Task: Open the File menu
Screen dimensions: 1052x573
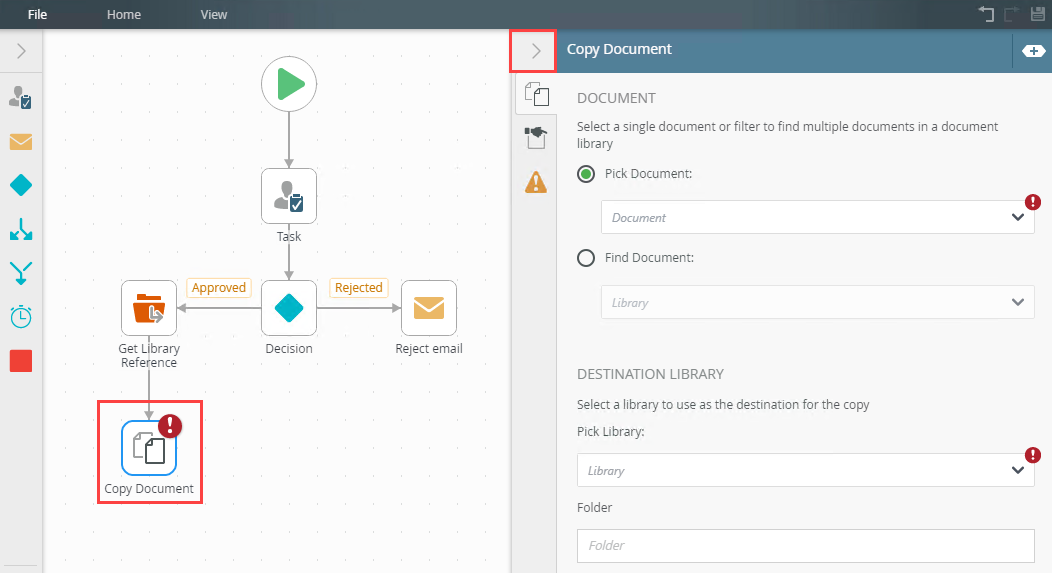Action: click(x=37, y=15)
